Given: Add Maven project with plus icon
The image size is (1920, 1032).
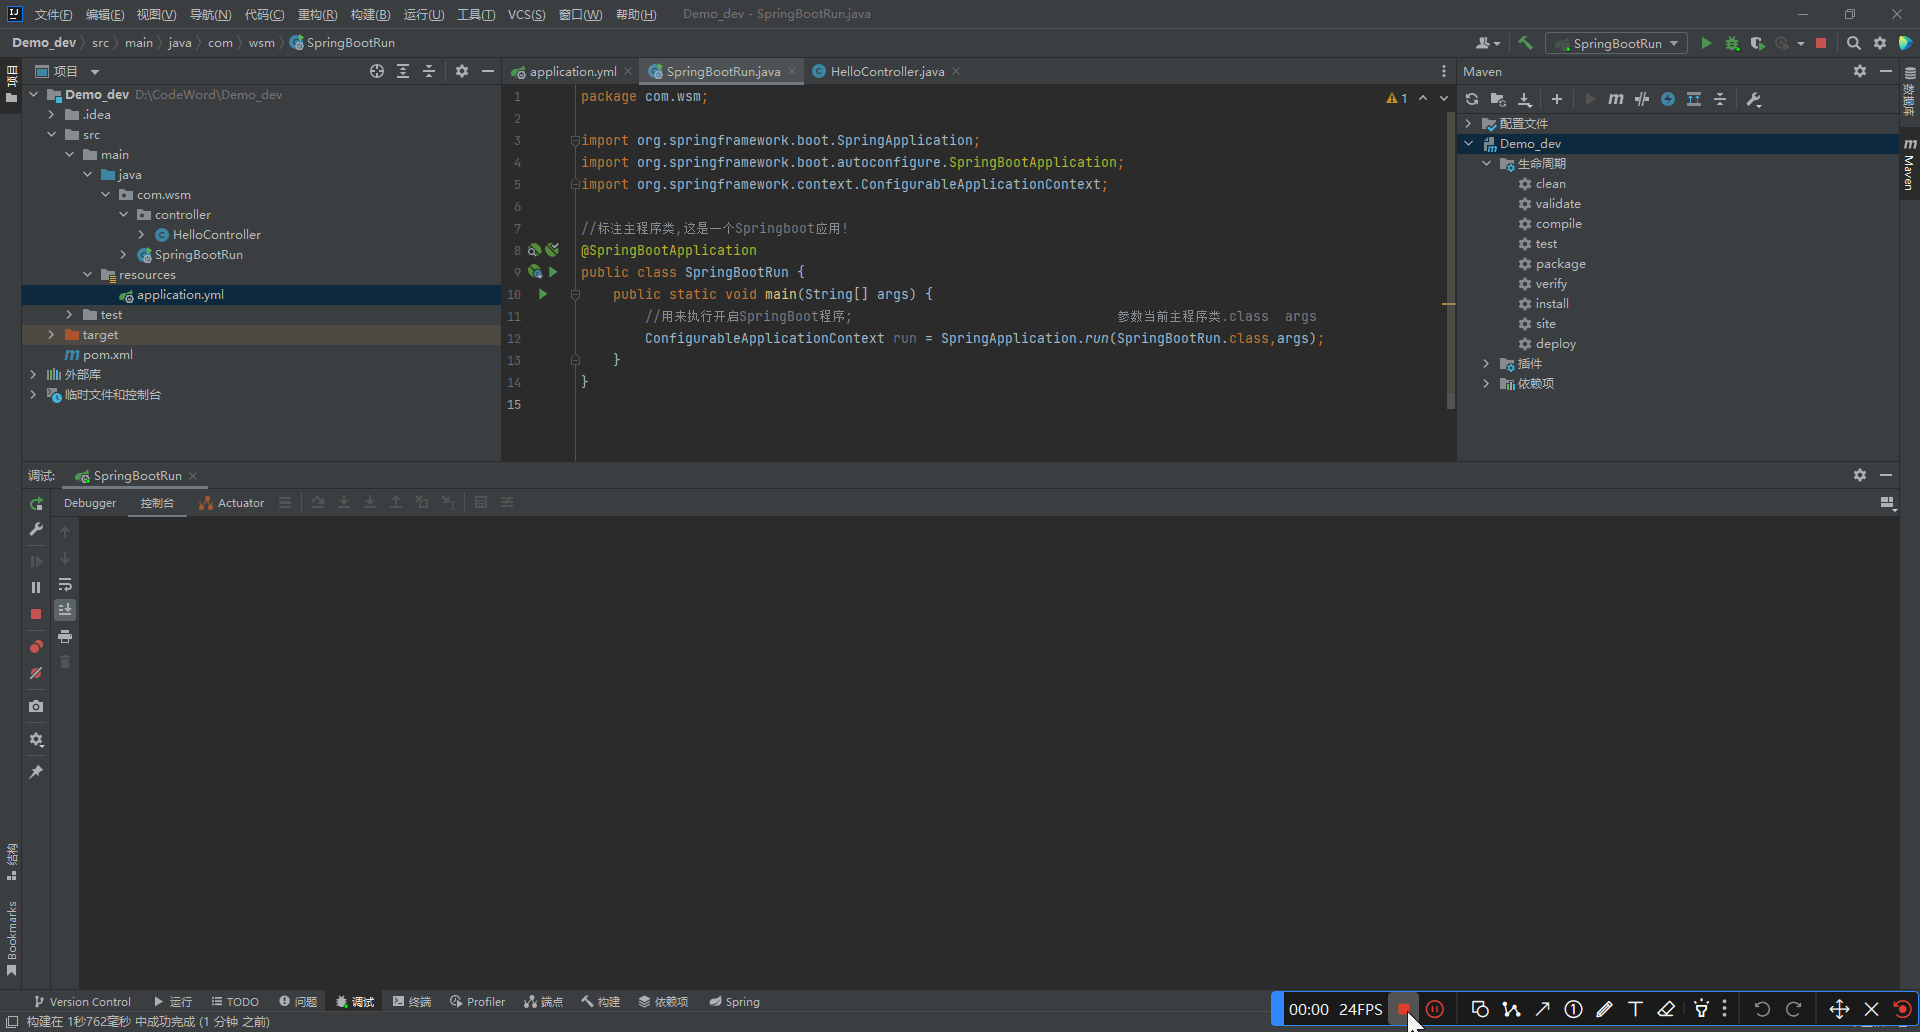Looking at the screenshot, I should (1557, 99).
